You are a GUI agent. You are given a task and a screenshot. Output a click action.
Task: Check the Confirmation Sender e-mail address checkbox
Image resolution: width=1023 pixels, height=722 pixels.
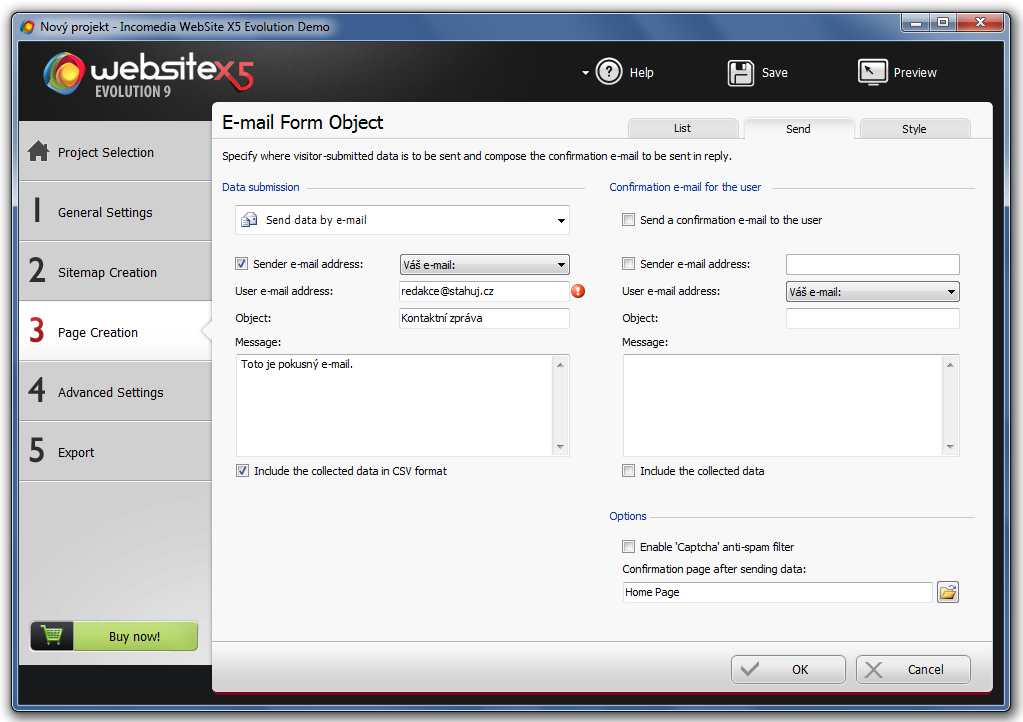tap(628, 263)
